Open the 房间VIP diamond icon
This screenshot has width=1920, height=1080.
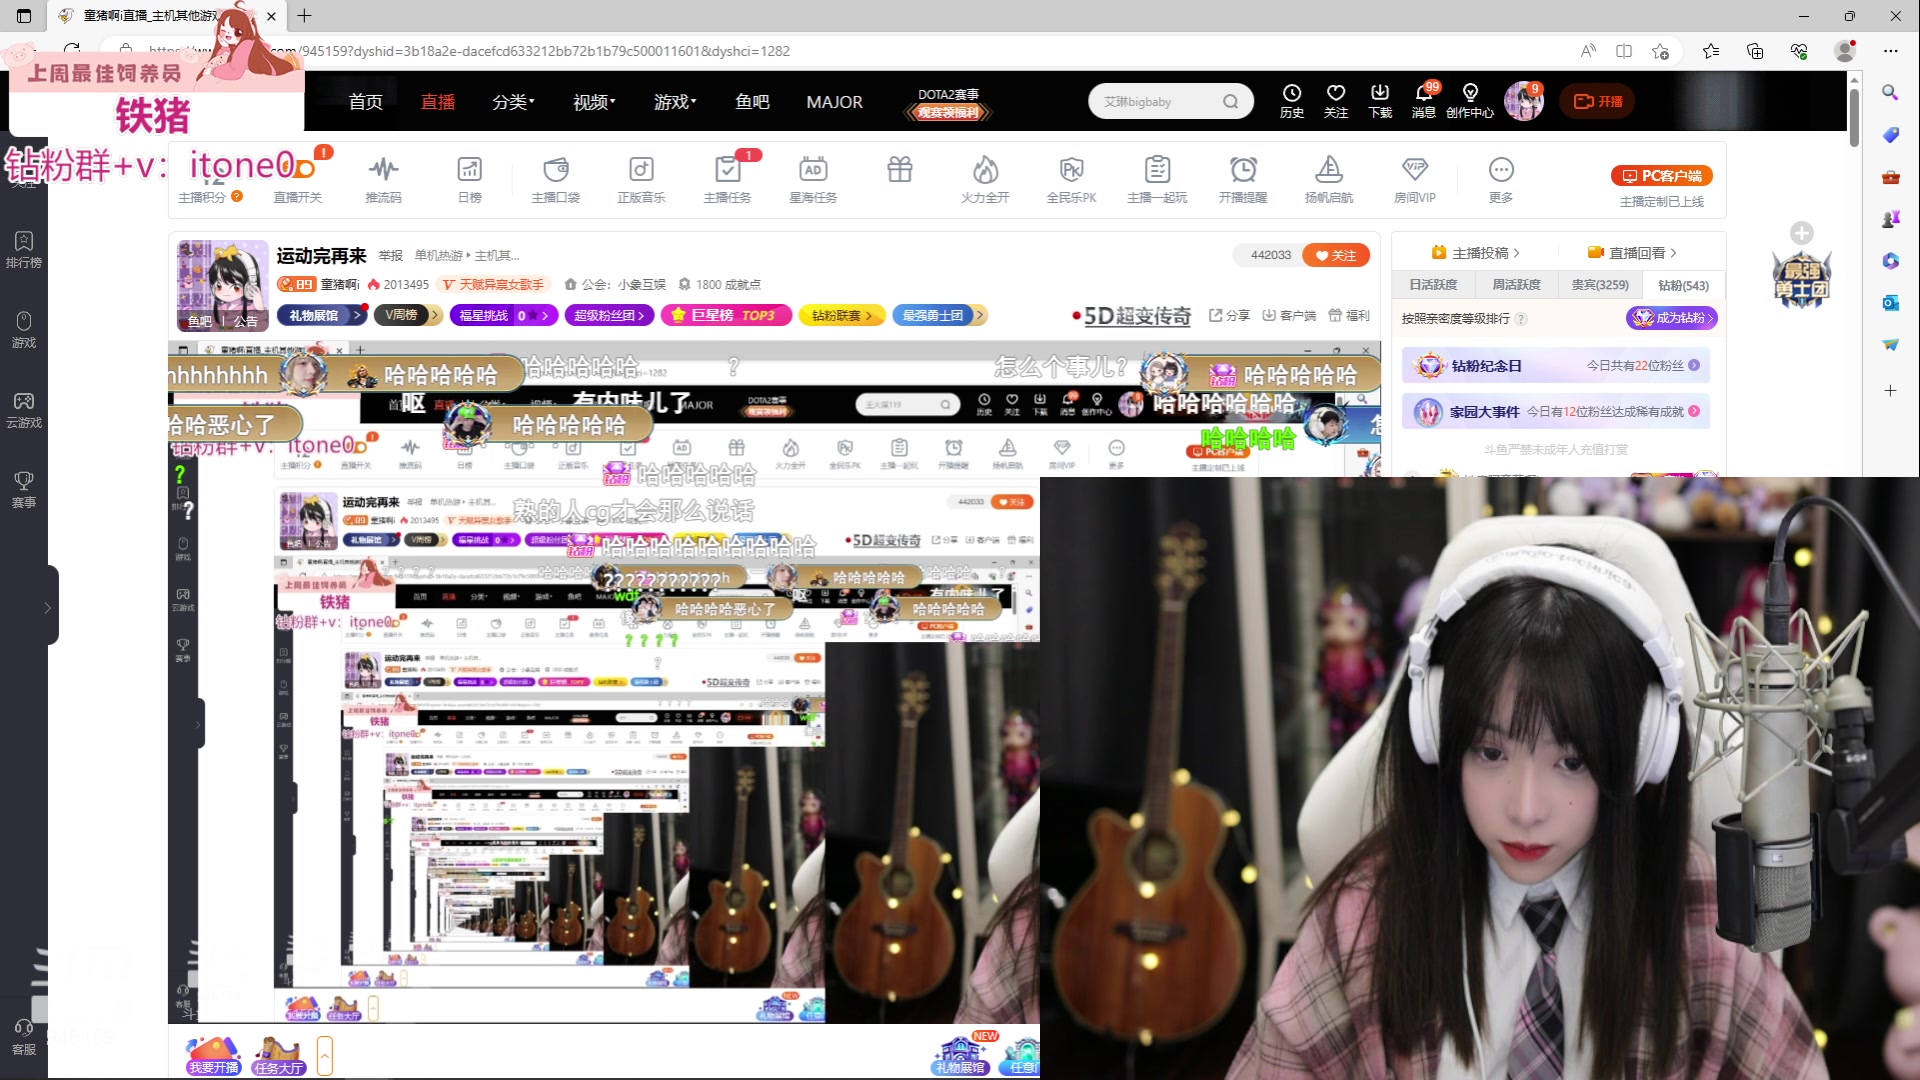pyautogui.click(x=1414, y=170)
